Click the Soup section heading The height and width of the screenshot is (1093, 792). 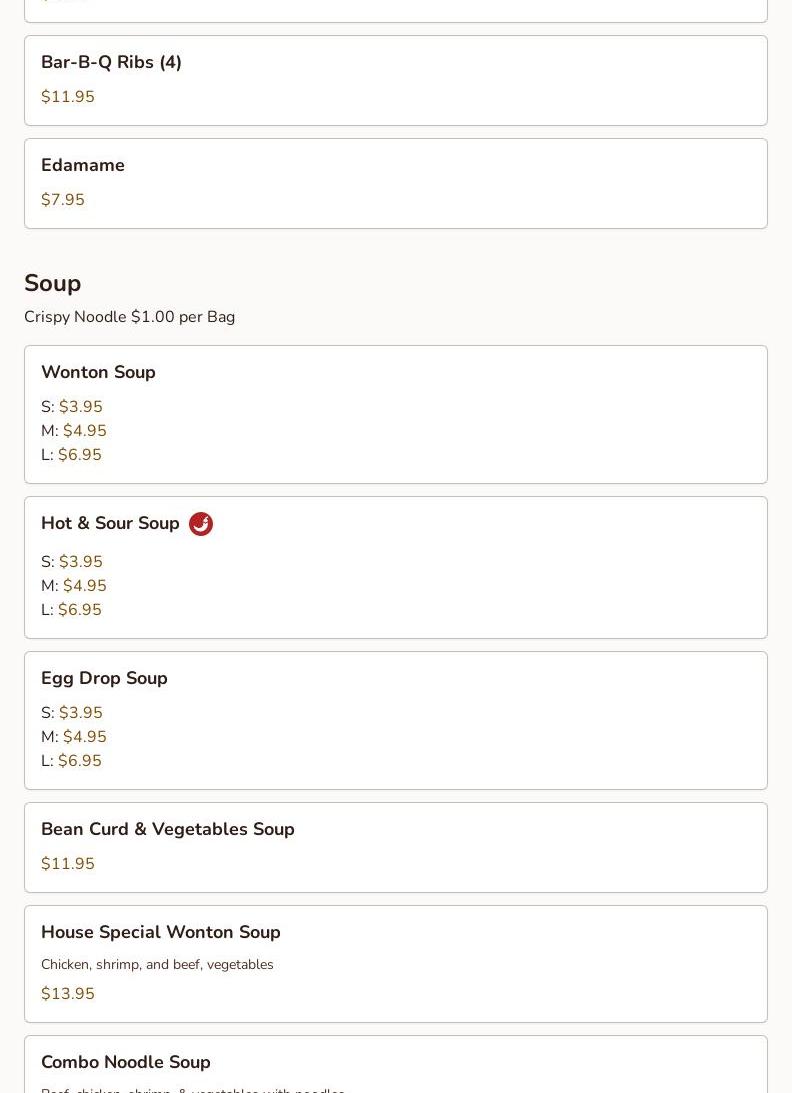click(52, 283)
